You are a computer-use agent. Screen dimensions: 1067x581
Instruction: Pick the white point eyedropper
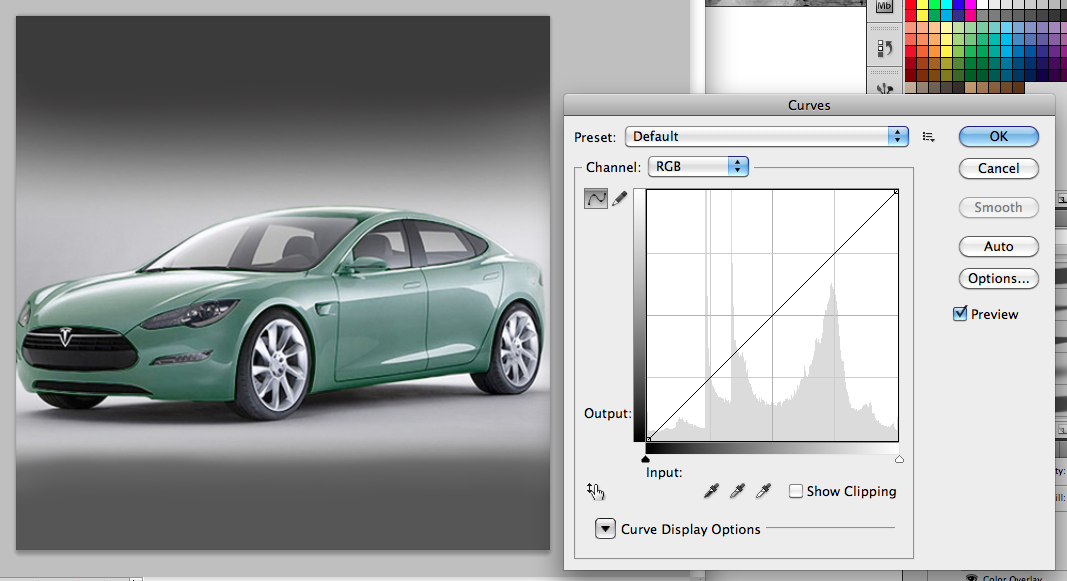(763, 491)
